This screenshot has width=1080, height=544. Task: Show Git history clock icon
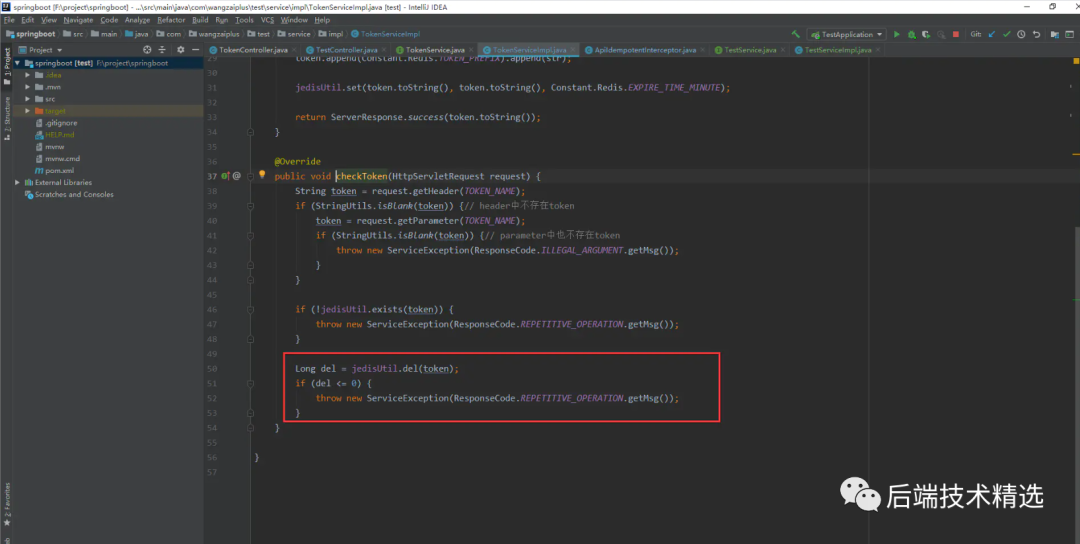pyautogui.click(x=1021, y=34)
